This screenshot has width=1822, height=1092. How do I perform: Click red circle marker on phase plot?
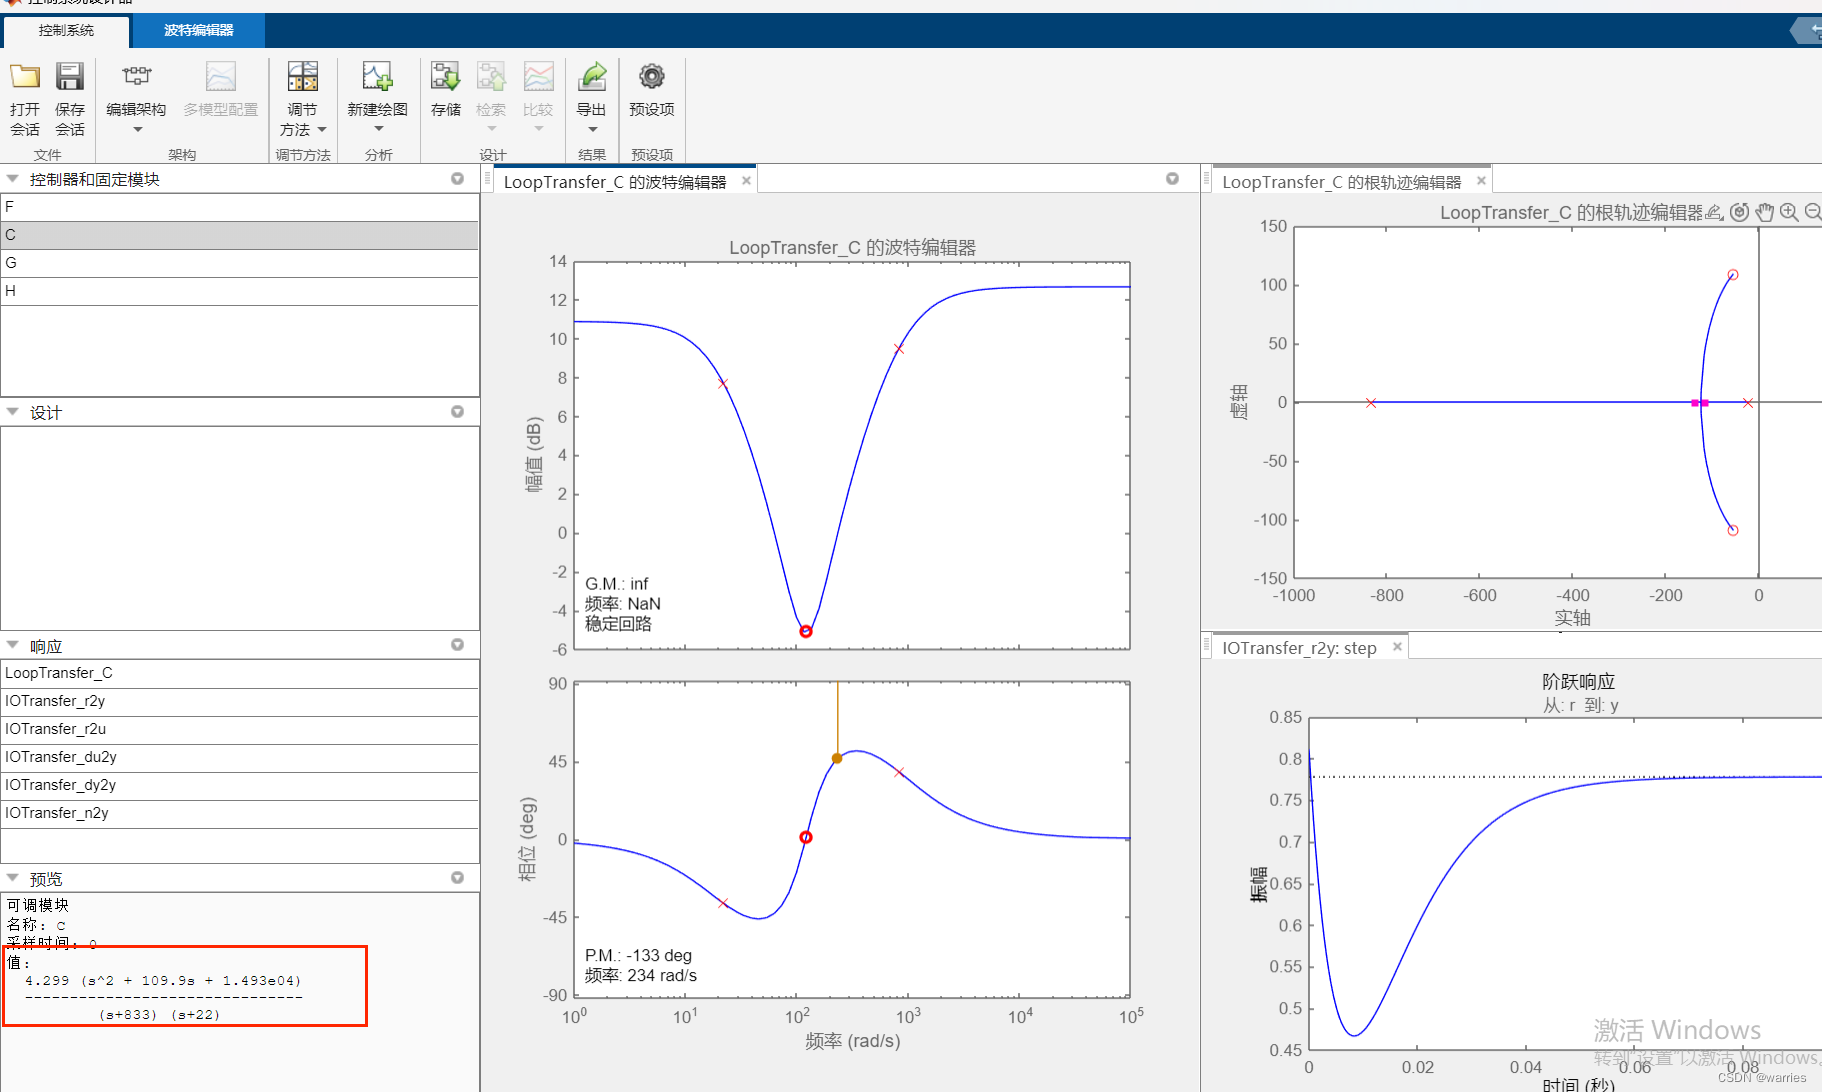[806, 837]
